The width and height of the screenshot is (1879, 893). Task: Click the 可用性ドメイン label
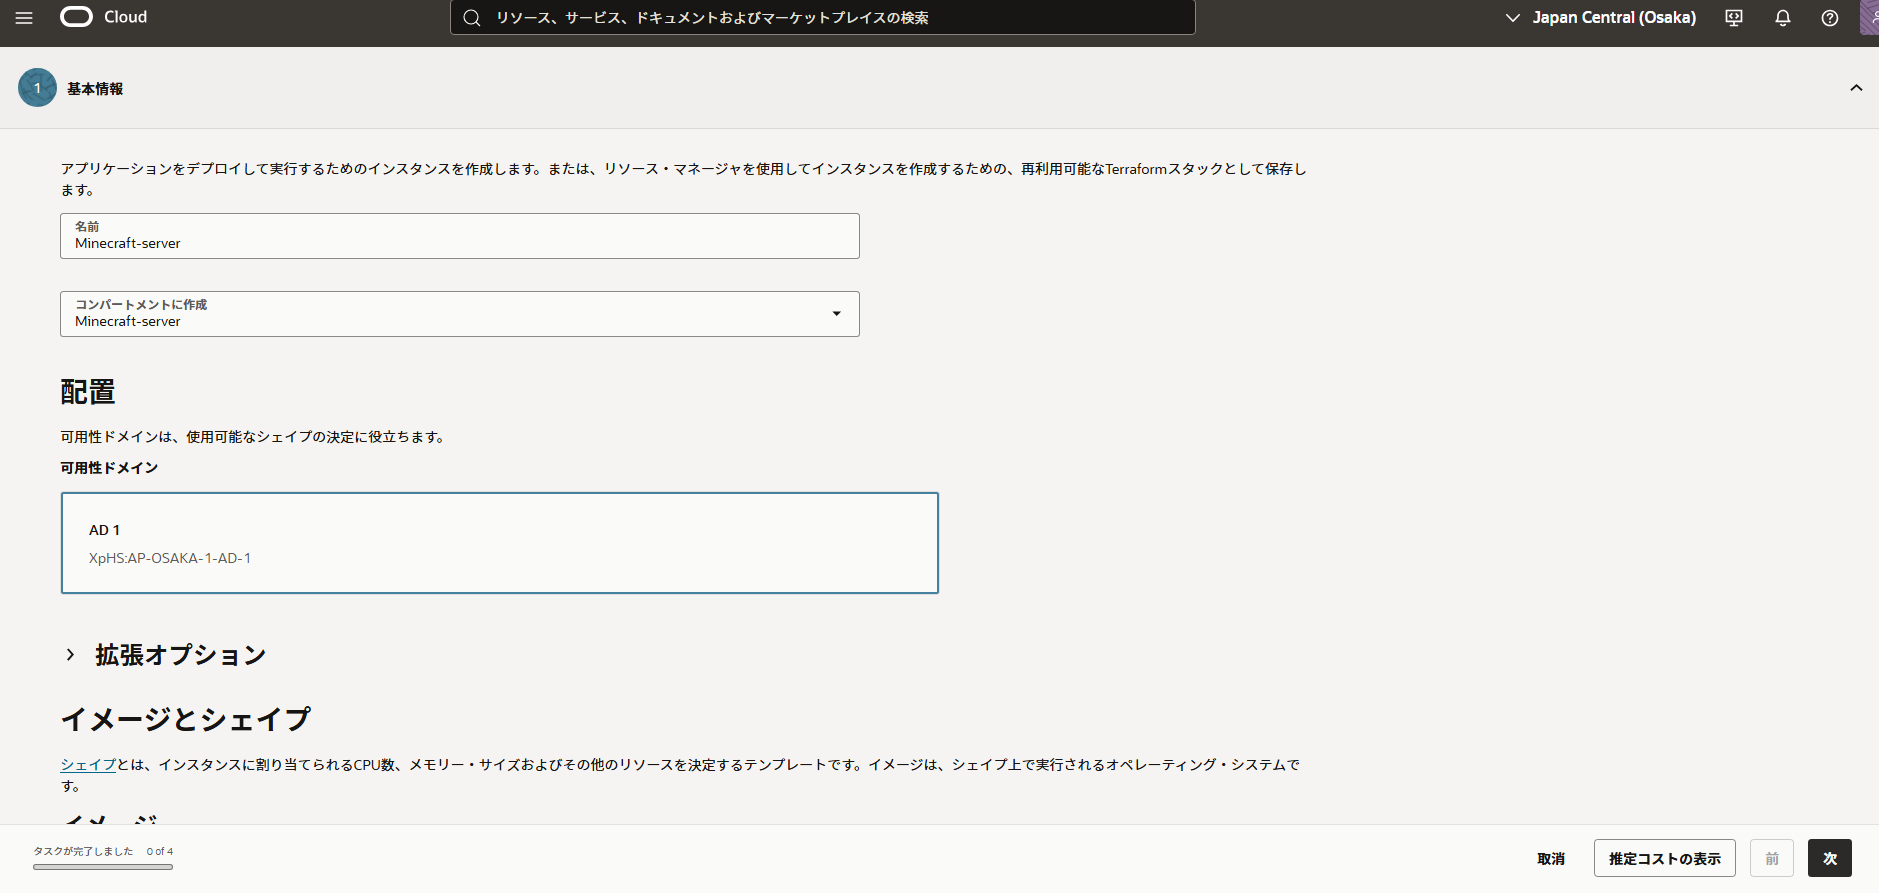click(x=109, y=468)
